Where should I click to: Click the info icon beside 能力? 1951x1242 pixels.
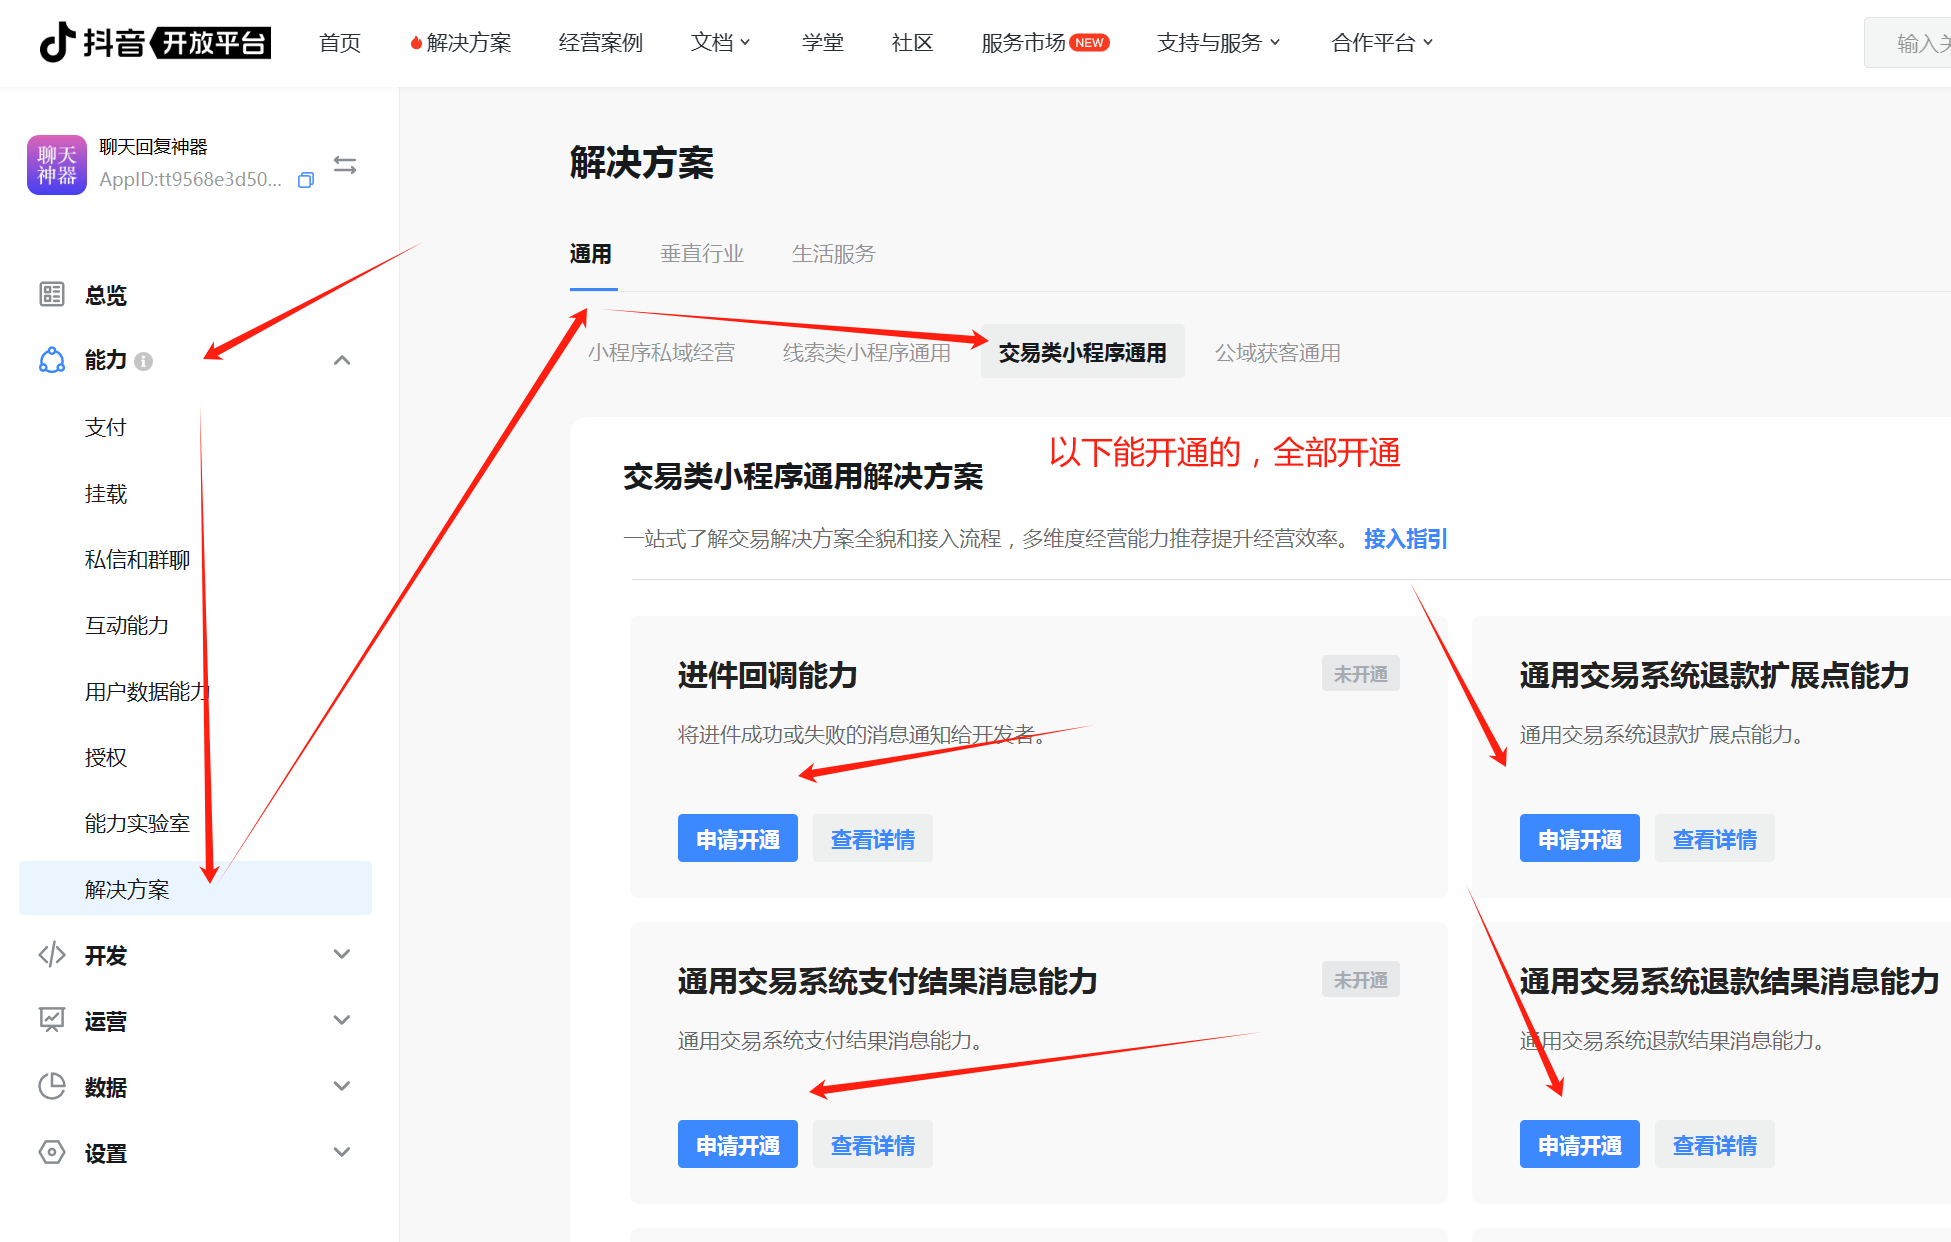click(x=144, y=361)
